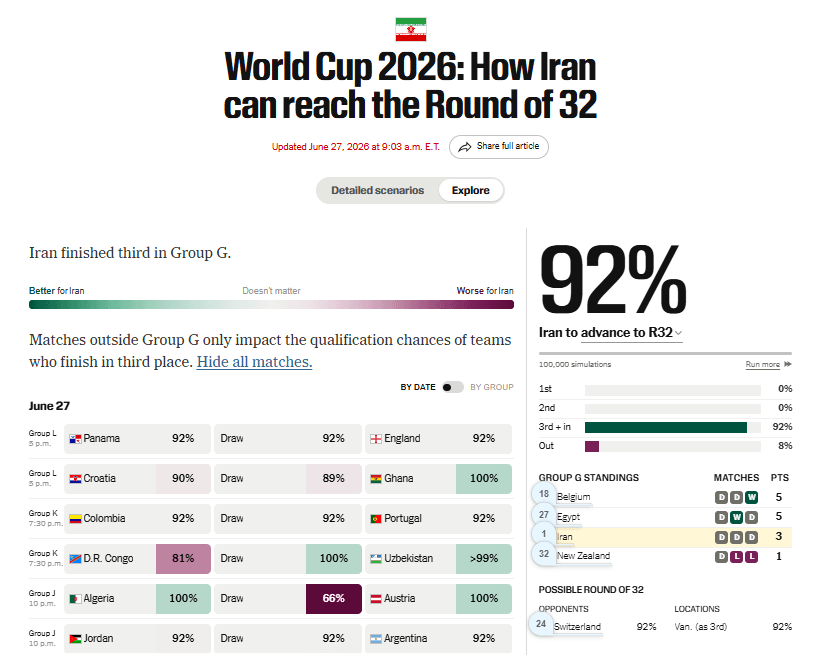Click the Panama flag icon

[x=75, y=439]
